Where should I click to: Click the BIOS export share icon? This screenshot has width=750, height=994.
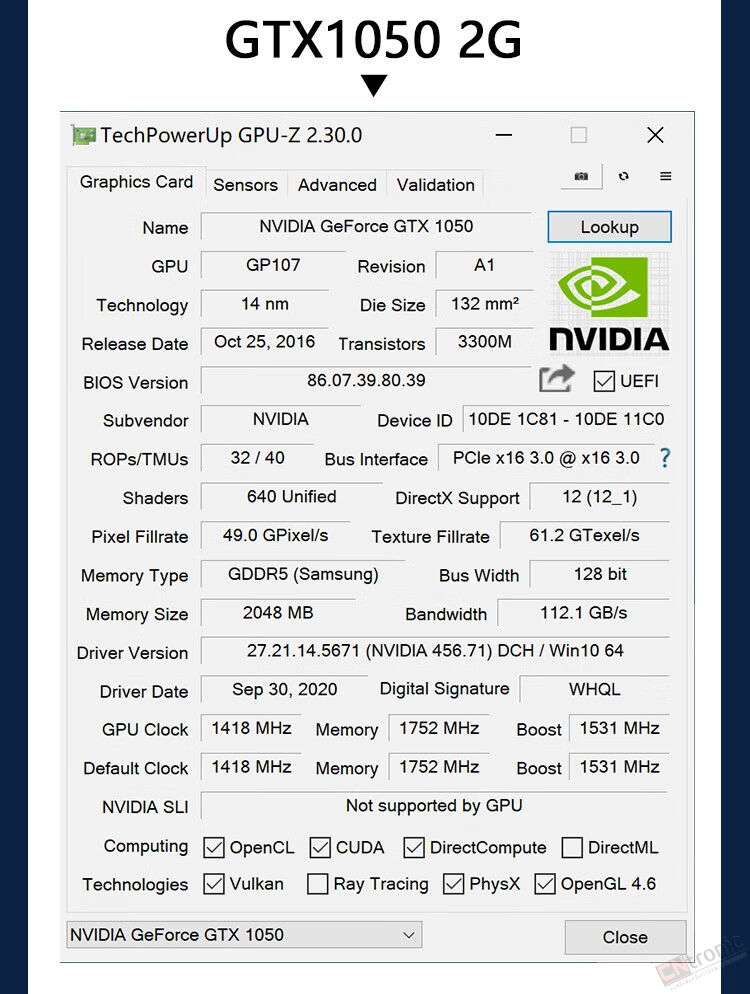point(557,380)
